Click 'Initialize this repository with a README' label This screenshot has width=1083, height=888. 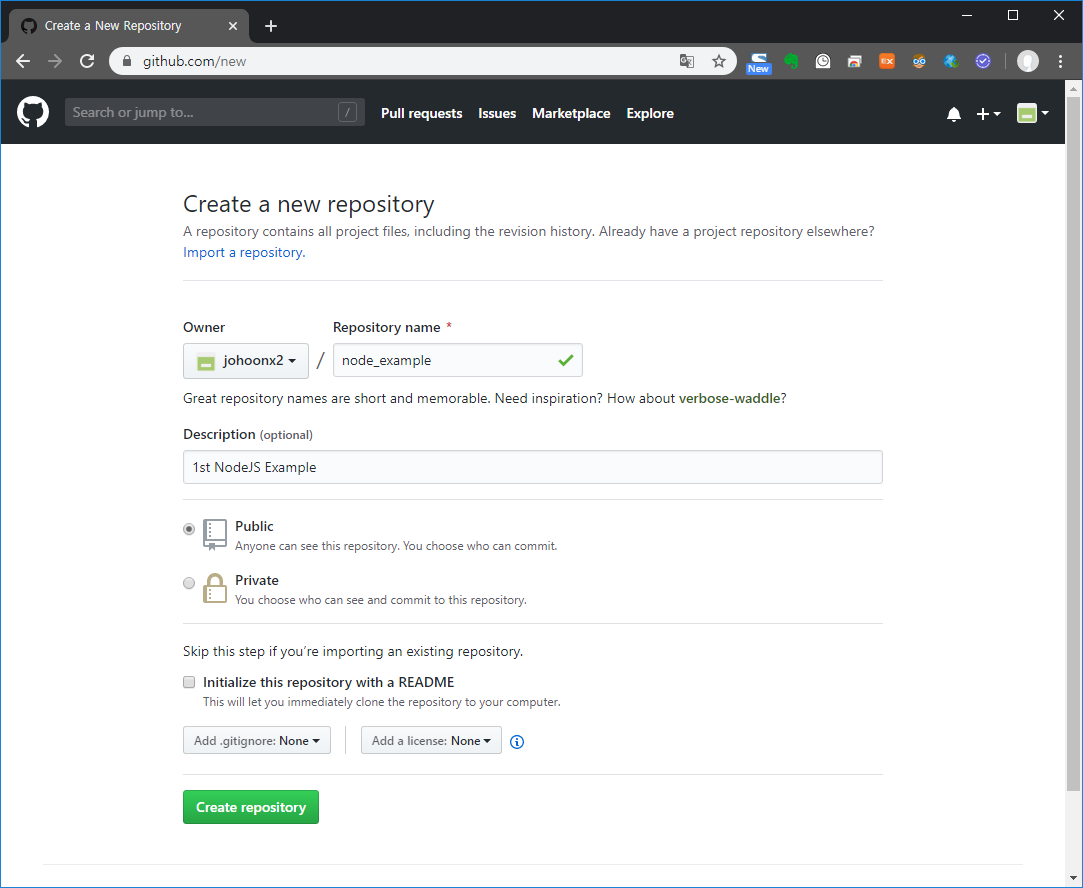click(328, 682)
